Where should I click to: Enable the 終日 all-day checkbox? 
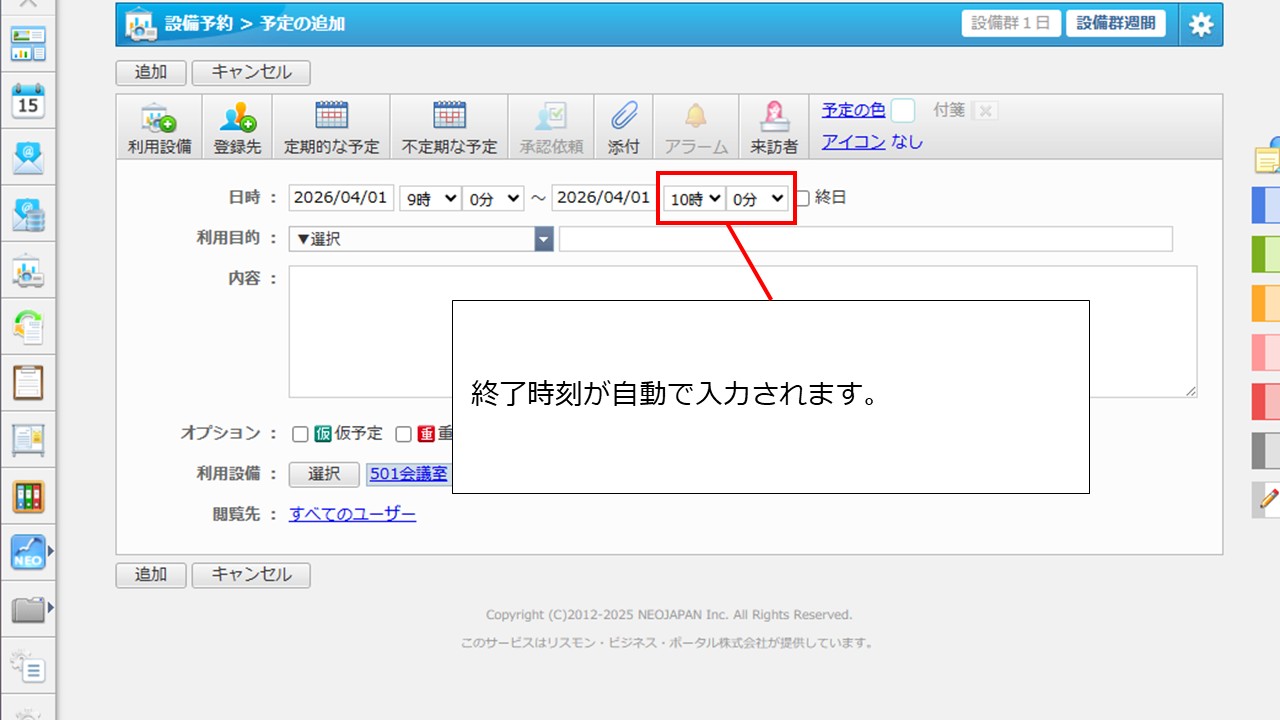click(802, 198)
